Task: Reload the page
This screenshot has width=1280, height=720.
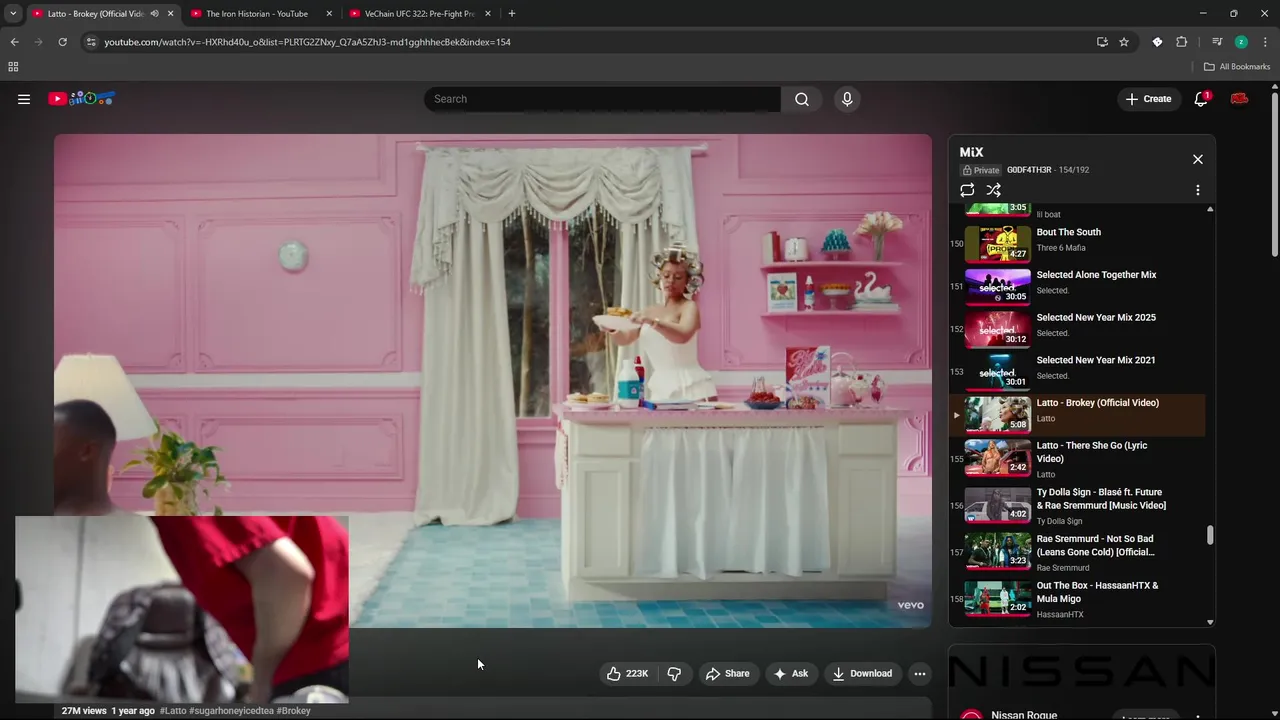Action: pos(62,42)
